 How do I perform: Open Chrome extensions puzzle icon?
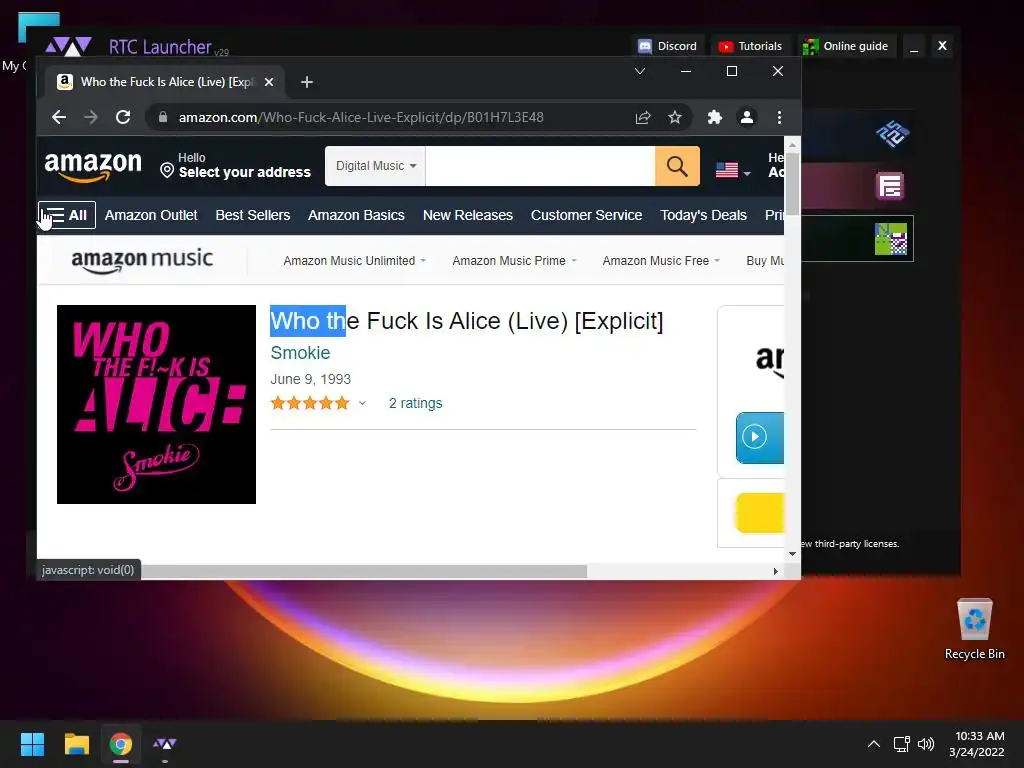pos(714,117)
